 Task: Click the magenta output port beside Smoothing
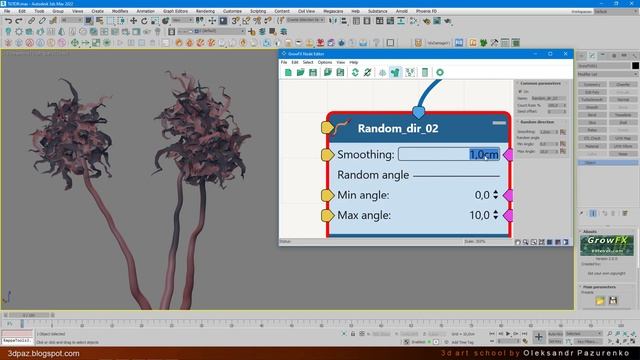(x=508, y=155)
